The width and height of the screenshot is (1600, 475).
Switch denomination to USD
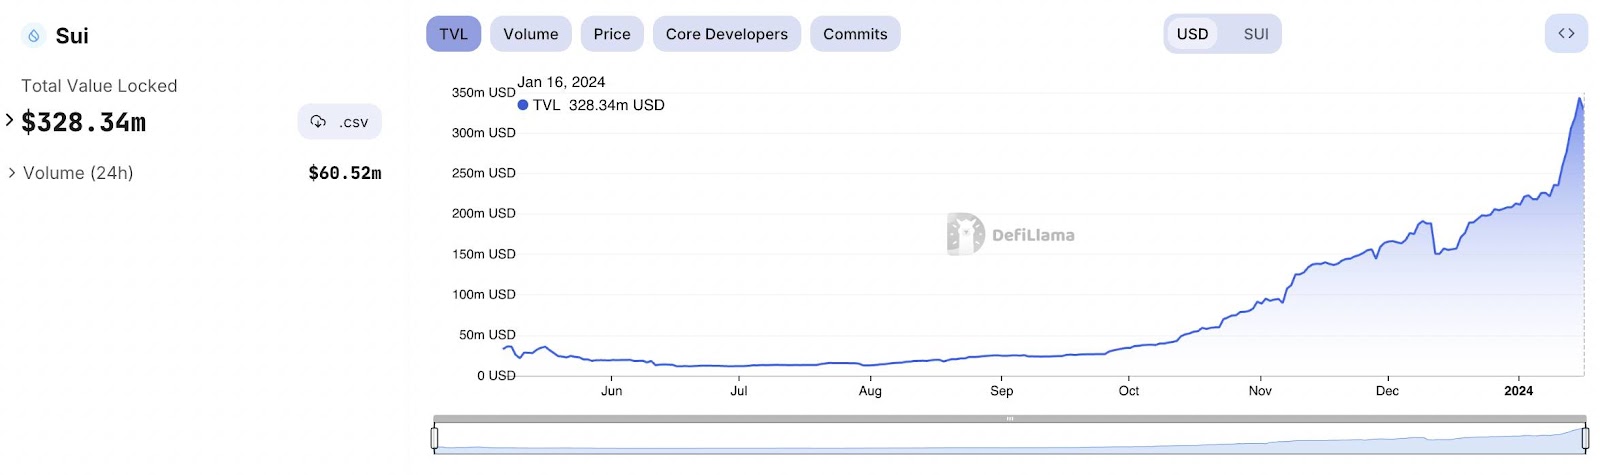1192,34
